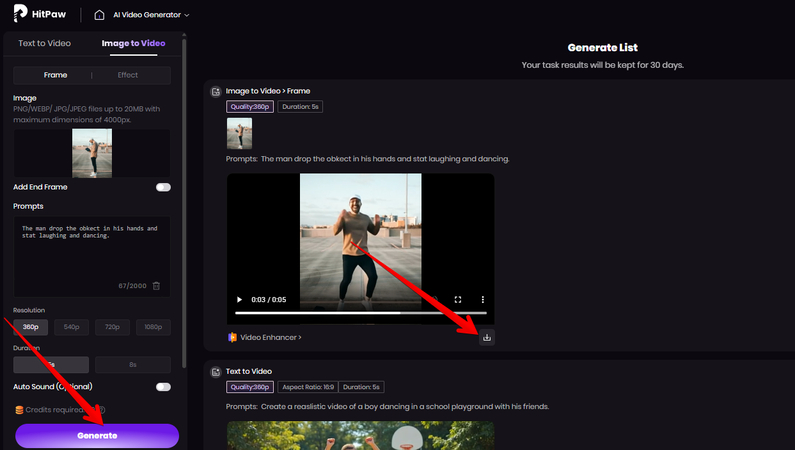Screen dimensions: 795x450
Task: Toggle the Add End Frame switch
Action: 163,187
